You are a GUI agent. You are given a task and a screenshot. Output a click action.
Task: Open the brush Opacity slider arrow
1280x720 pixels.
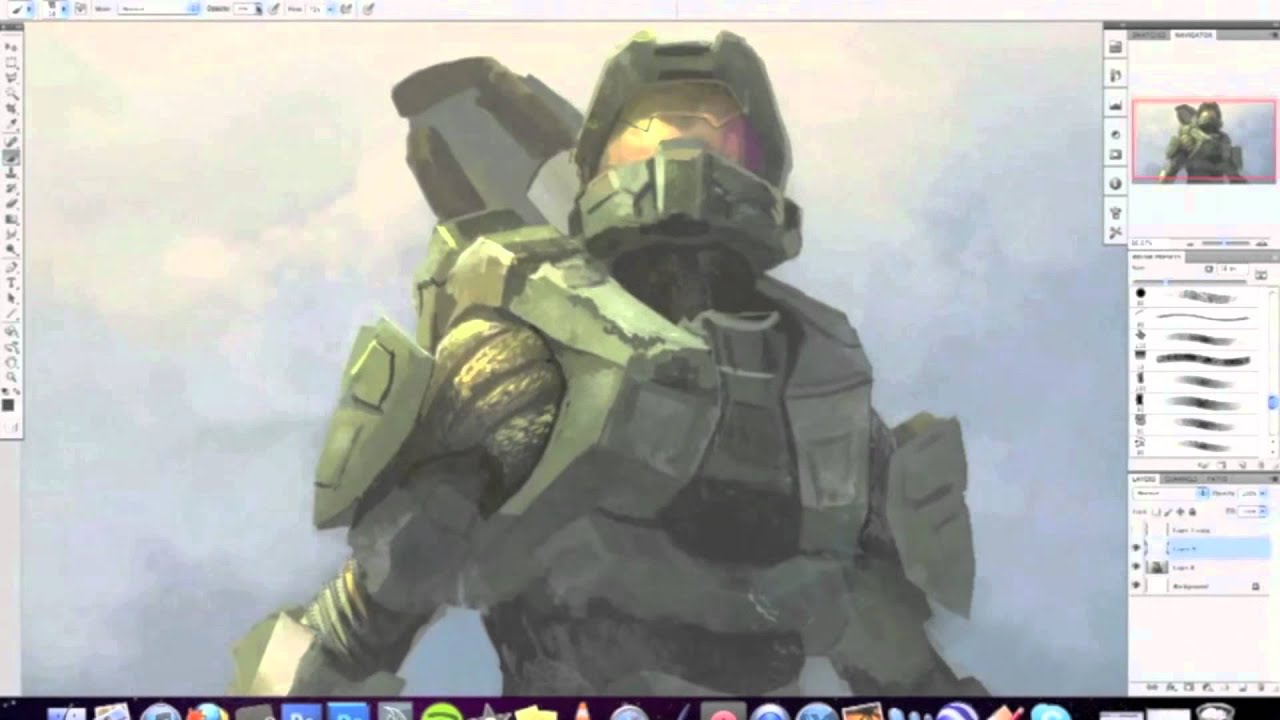(x=258, y=9)
